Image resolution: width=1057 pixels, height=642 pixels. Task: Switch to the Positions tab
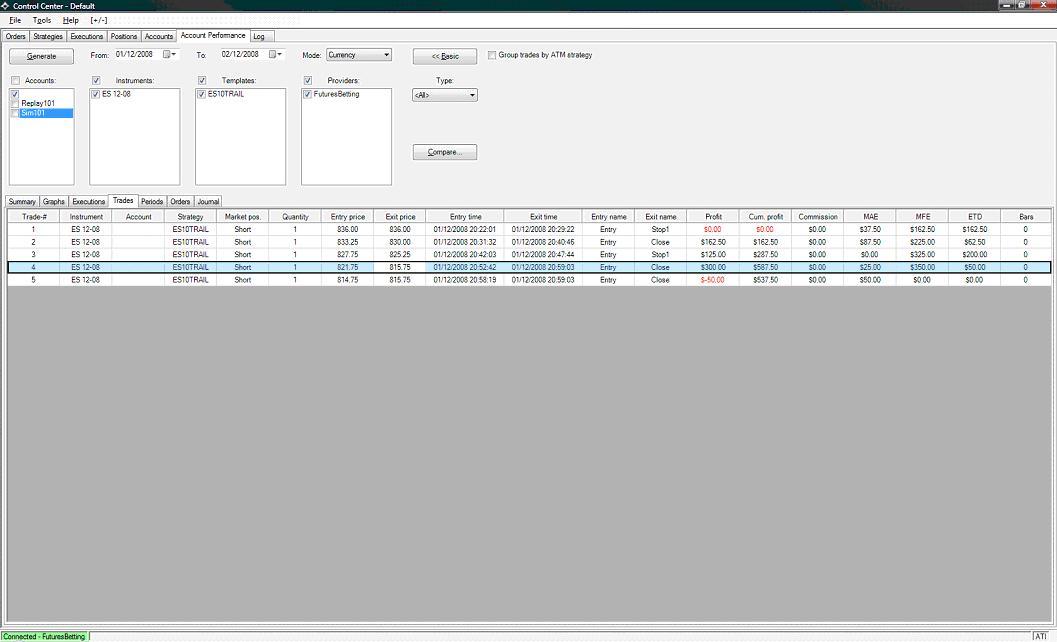pyautogui.click(x=124, y=36)
